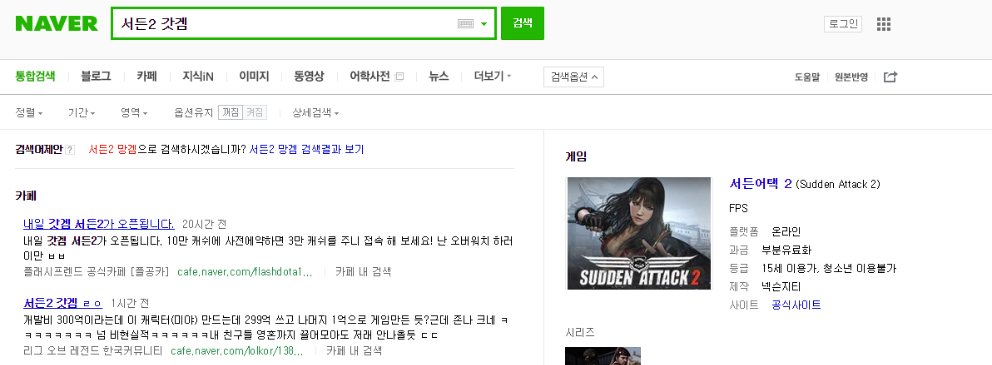Click the 도움말 help link
992x365 pixels.
807,77
